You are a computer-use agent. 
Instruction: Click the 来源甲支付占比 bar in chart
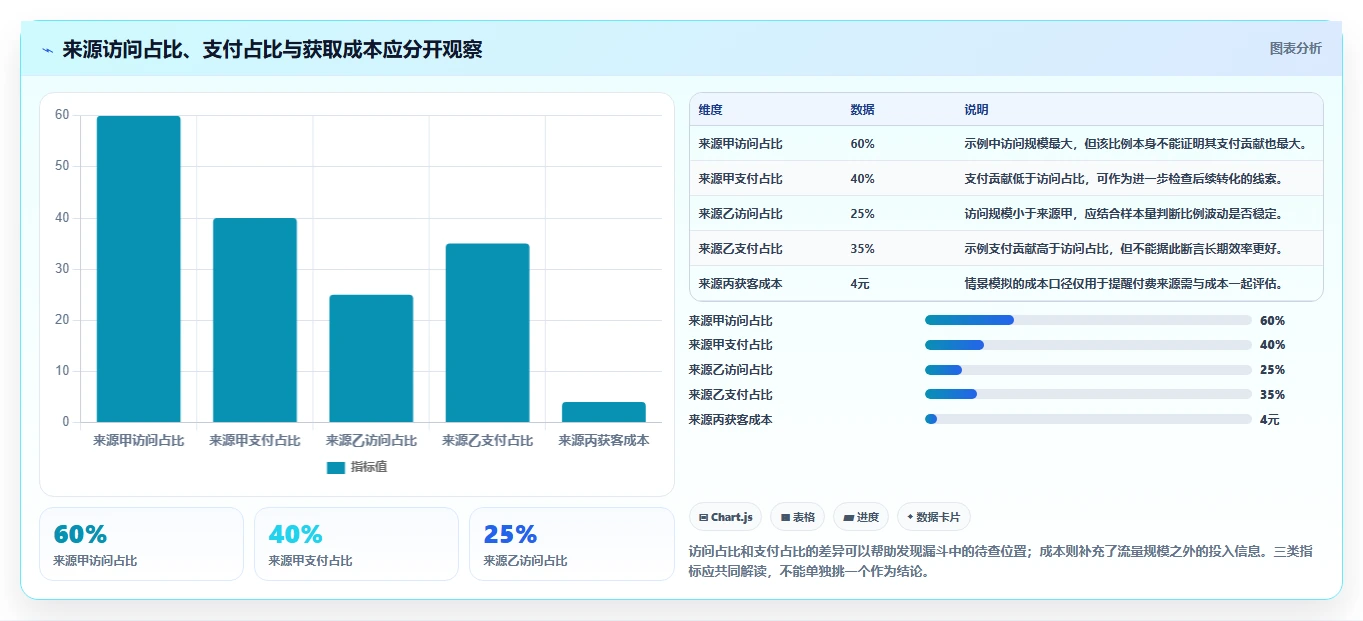pos(255,320)
